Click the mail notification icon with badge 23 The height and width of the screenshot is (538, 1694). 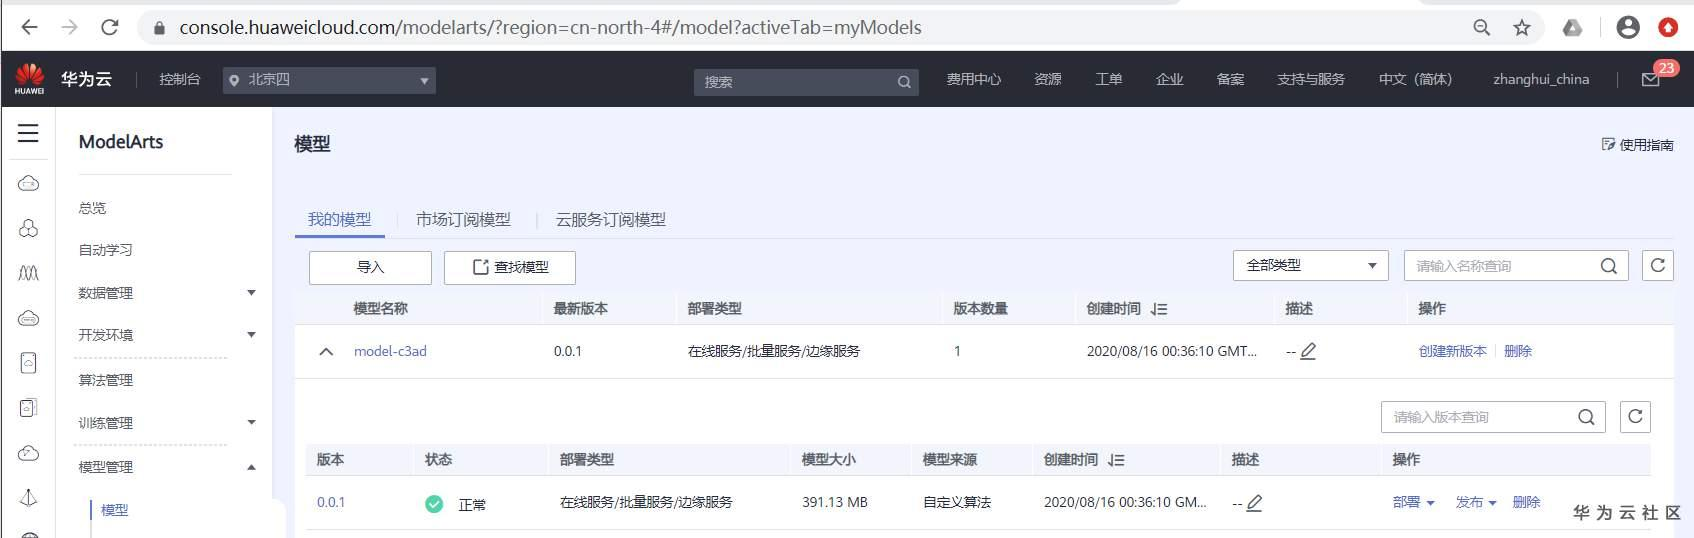pos(1650,80)
